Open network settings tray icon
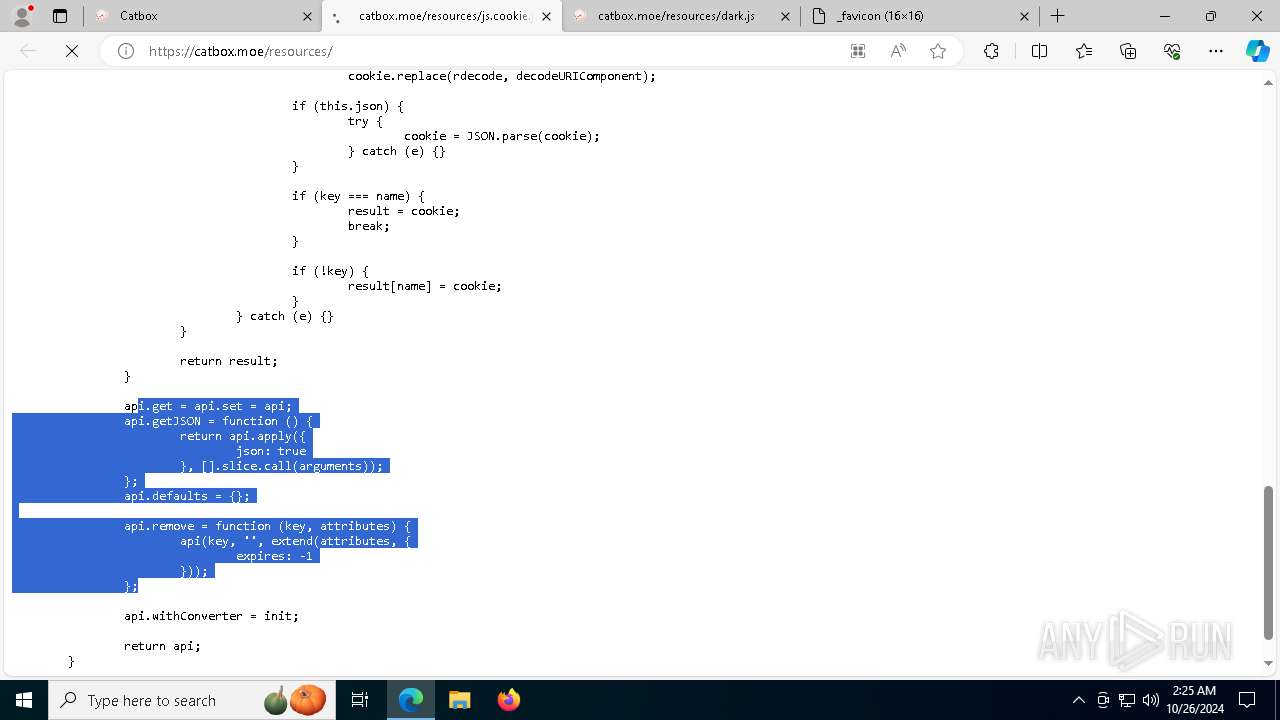The width and height of the screenshot is (1280, 720). [1126, 700]
